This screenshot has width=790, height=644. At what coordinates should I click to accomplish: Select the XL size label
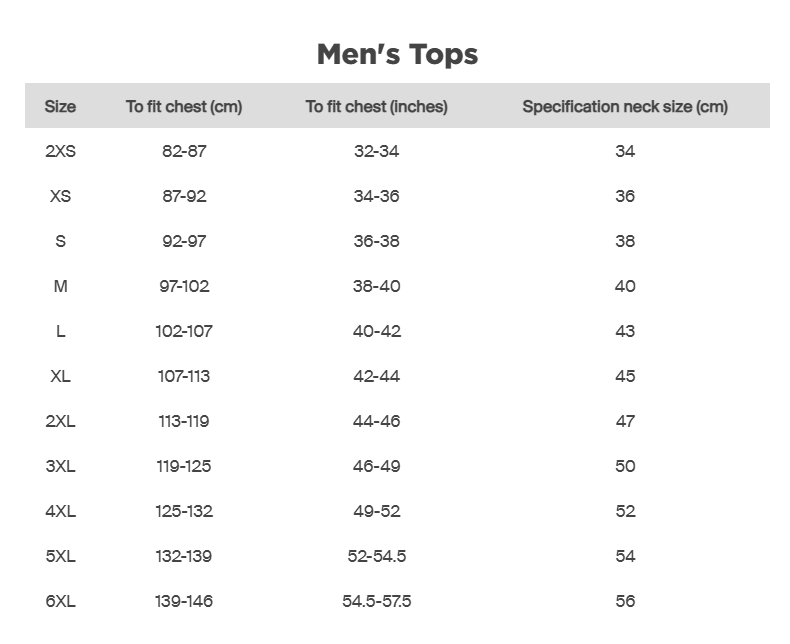(60, 376)
